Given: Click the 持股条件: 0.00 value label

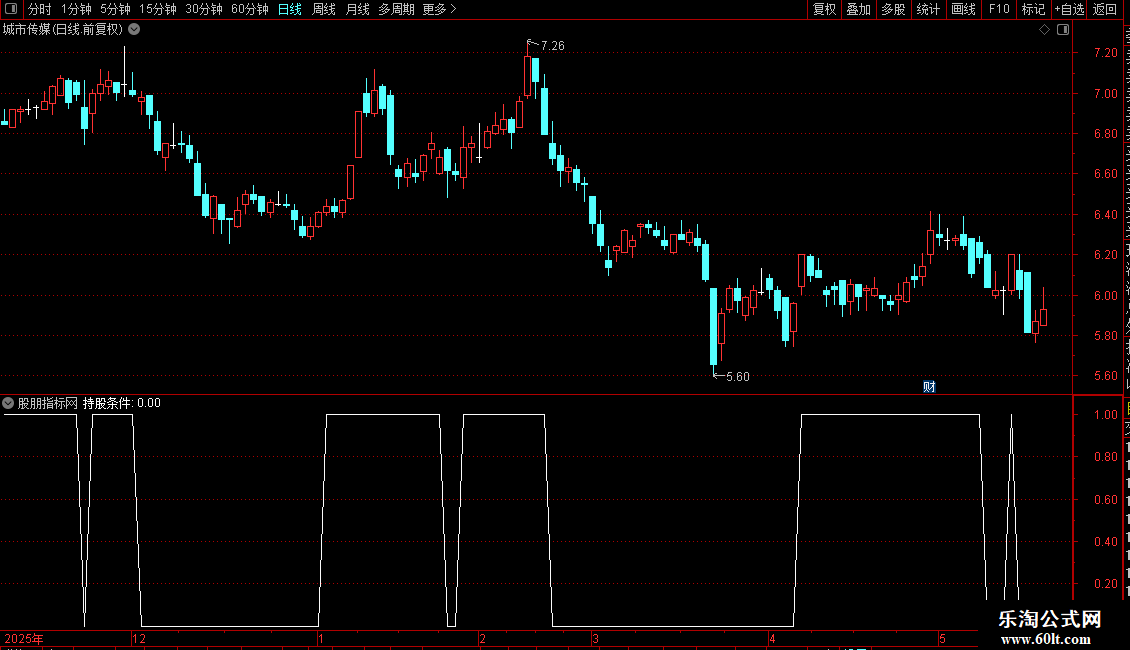Looking at the screenshot, I should point(122,403).
